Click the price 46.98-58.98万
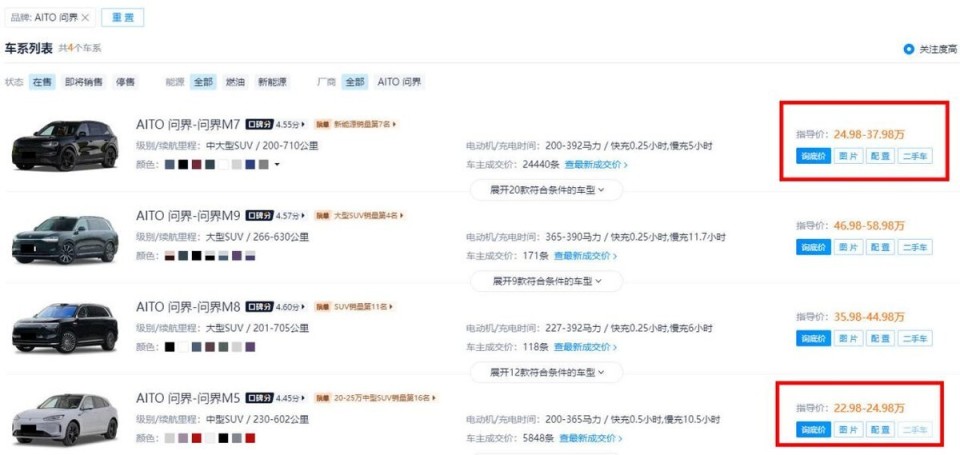 point(869,225)
